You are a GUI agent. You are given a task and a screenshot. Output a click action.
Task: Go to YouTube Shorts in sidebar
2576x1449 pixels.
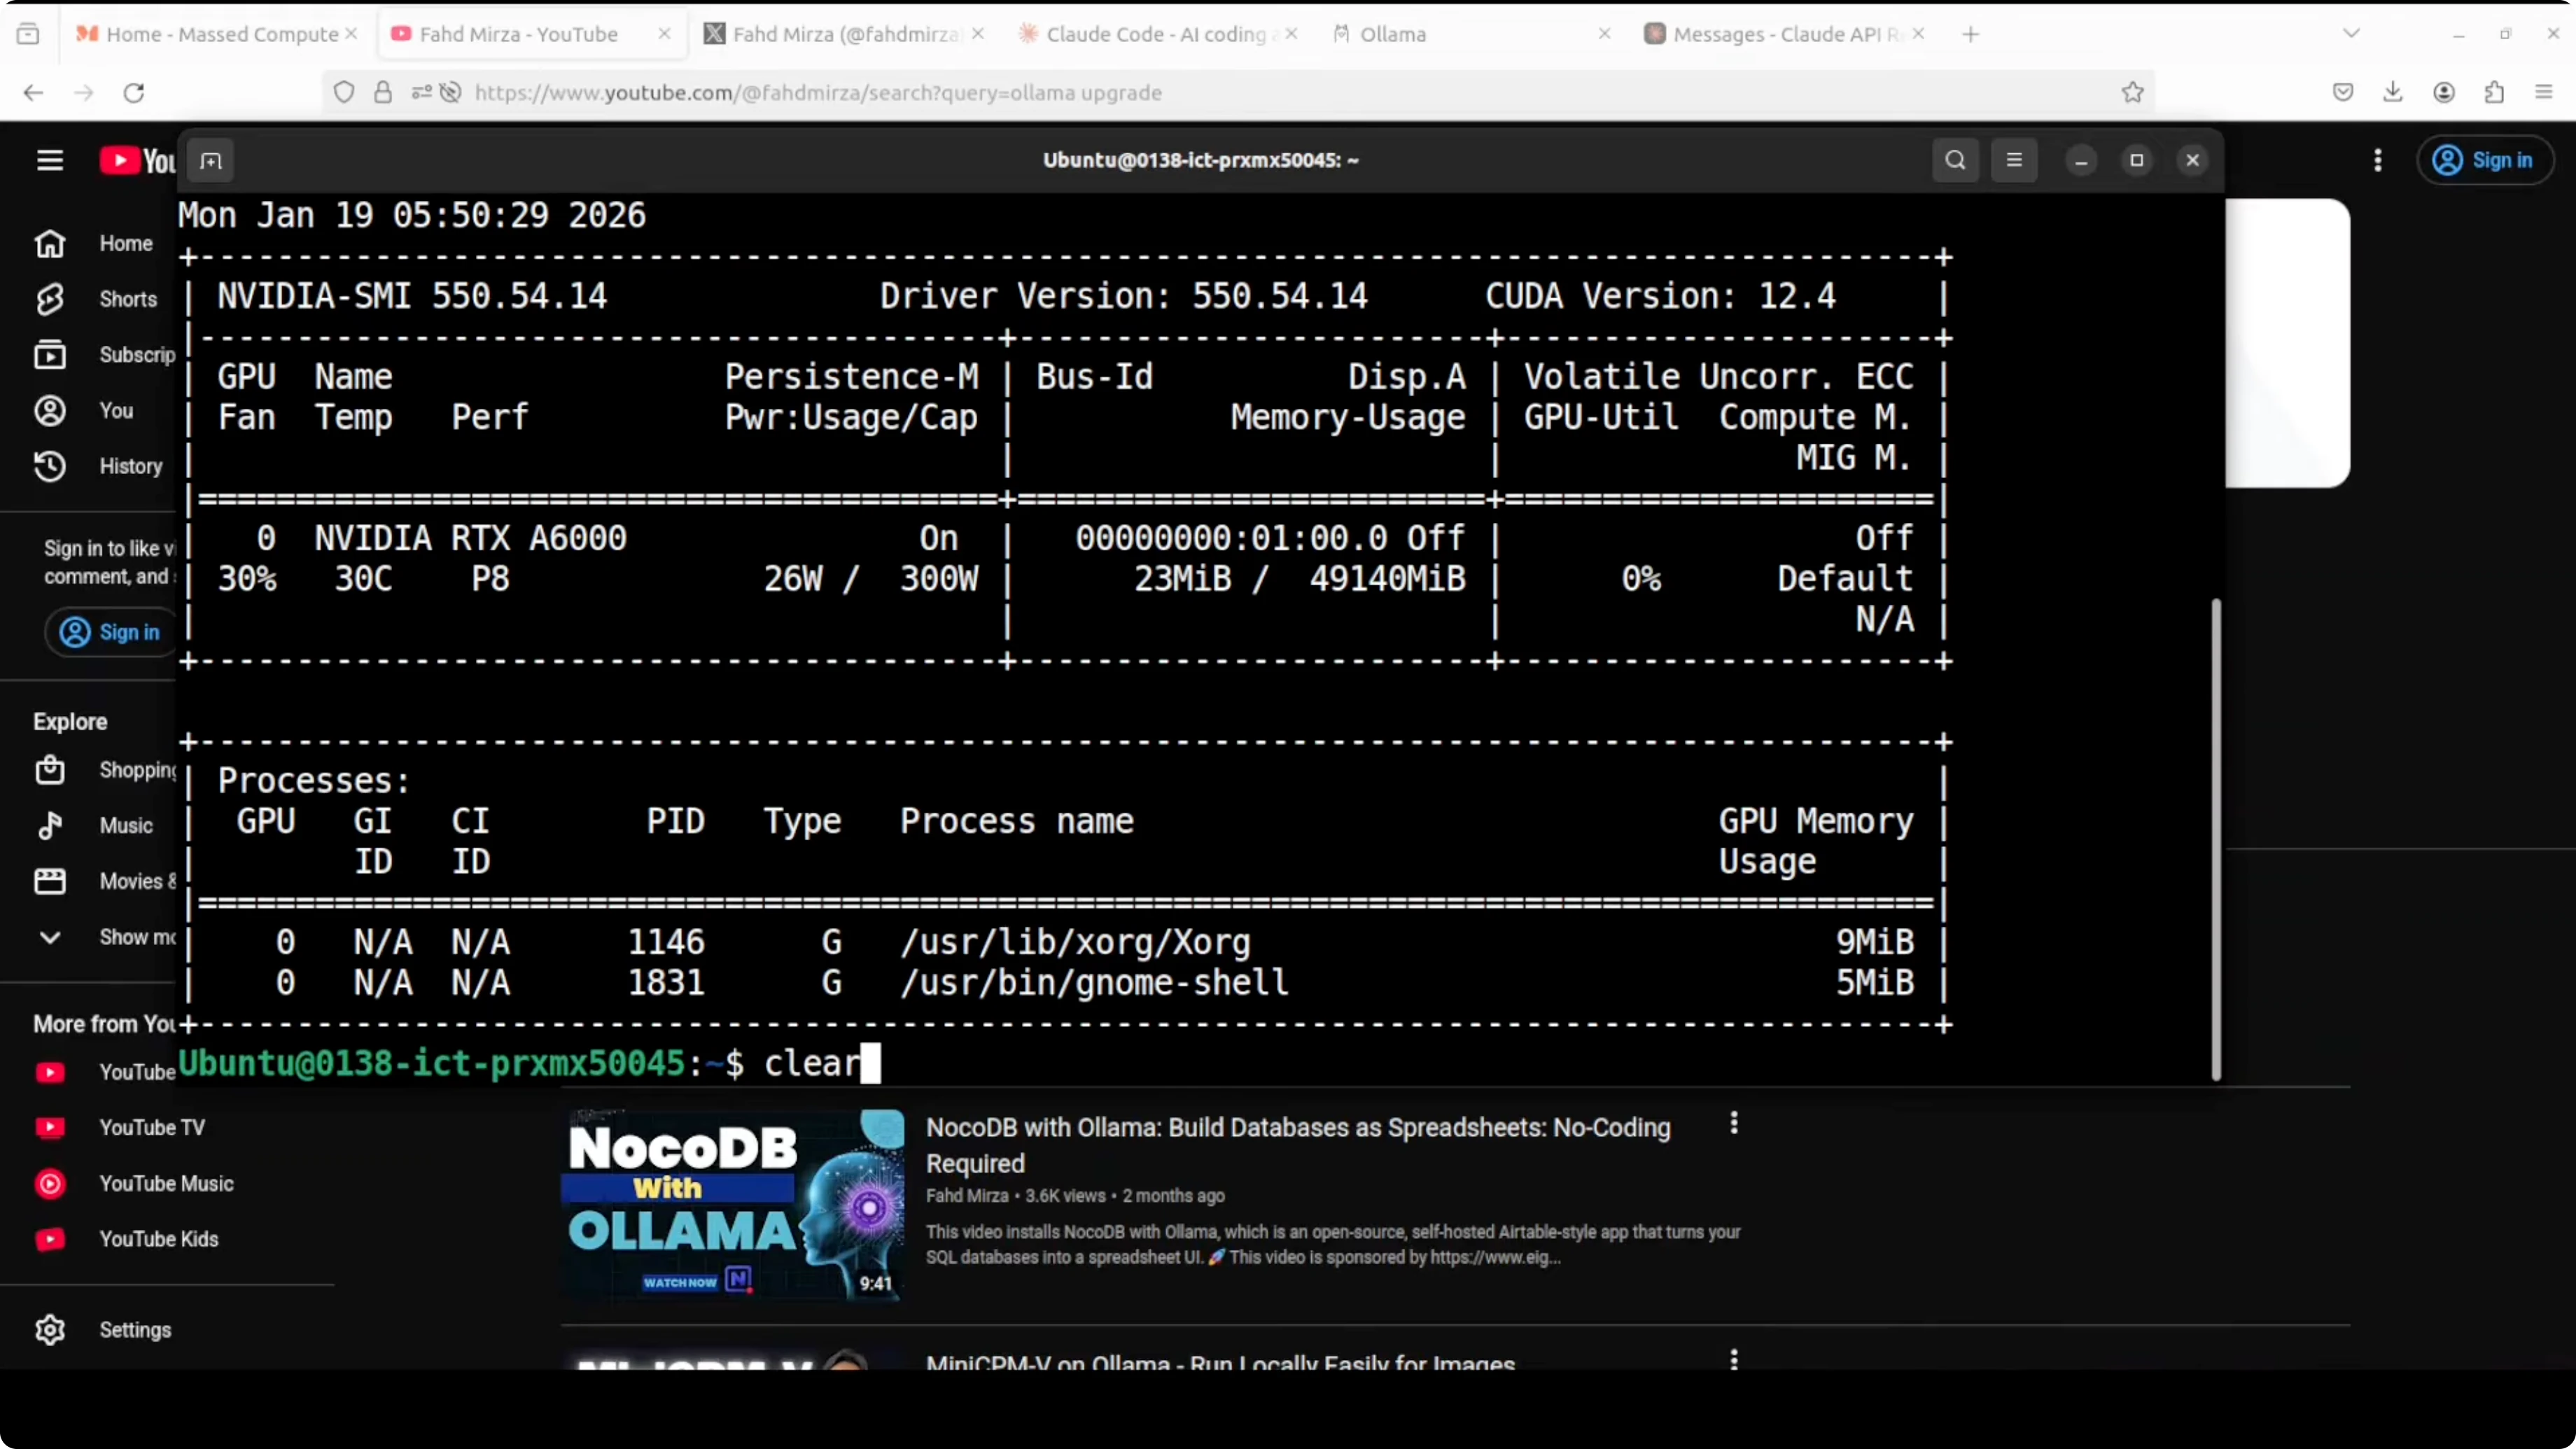127,299
